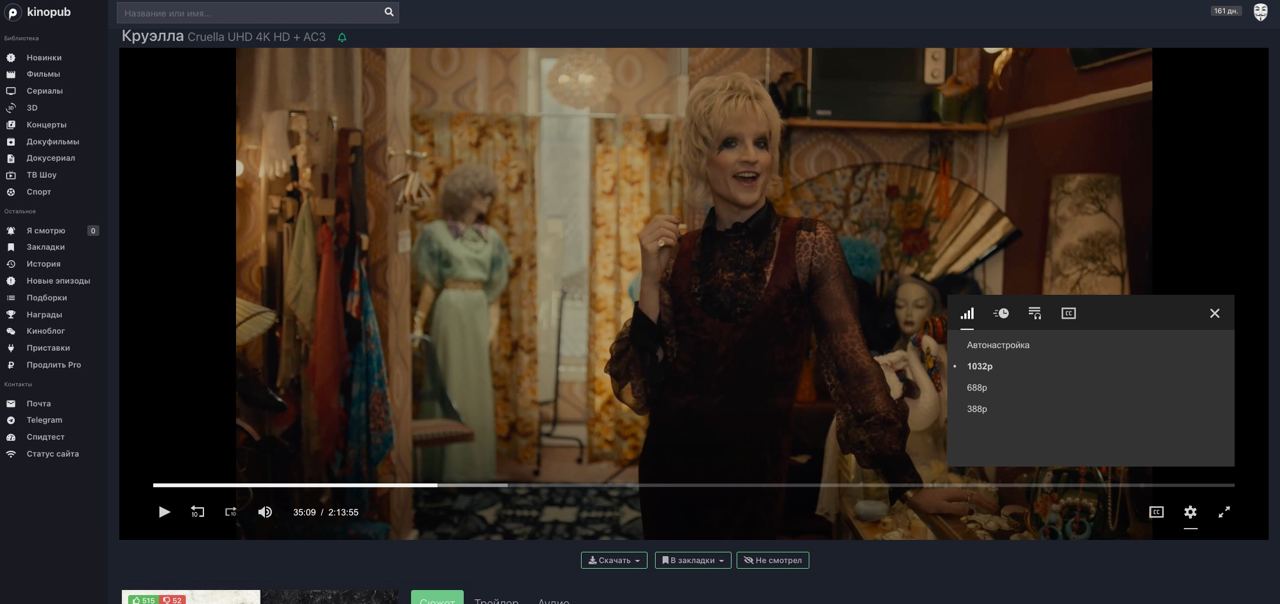Click the История clock icon
This screenshot has width=1280, height=604.
(11, 264)
